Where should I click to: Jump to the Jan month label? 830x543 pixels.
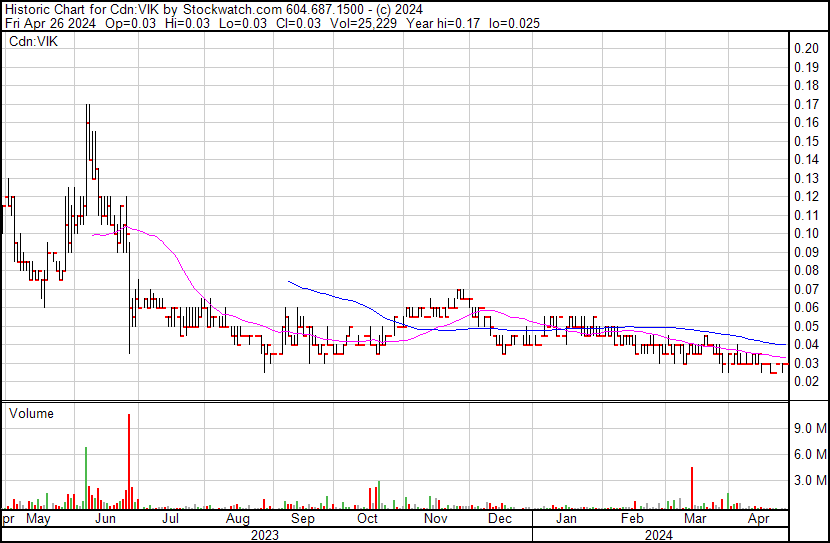(x=566, y=519)
